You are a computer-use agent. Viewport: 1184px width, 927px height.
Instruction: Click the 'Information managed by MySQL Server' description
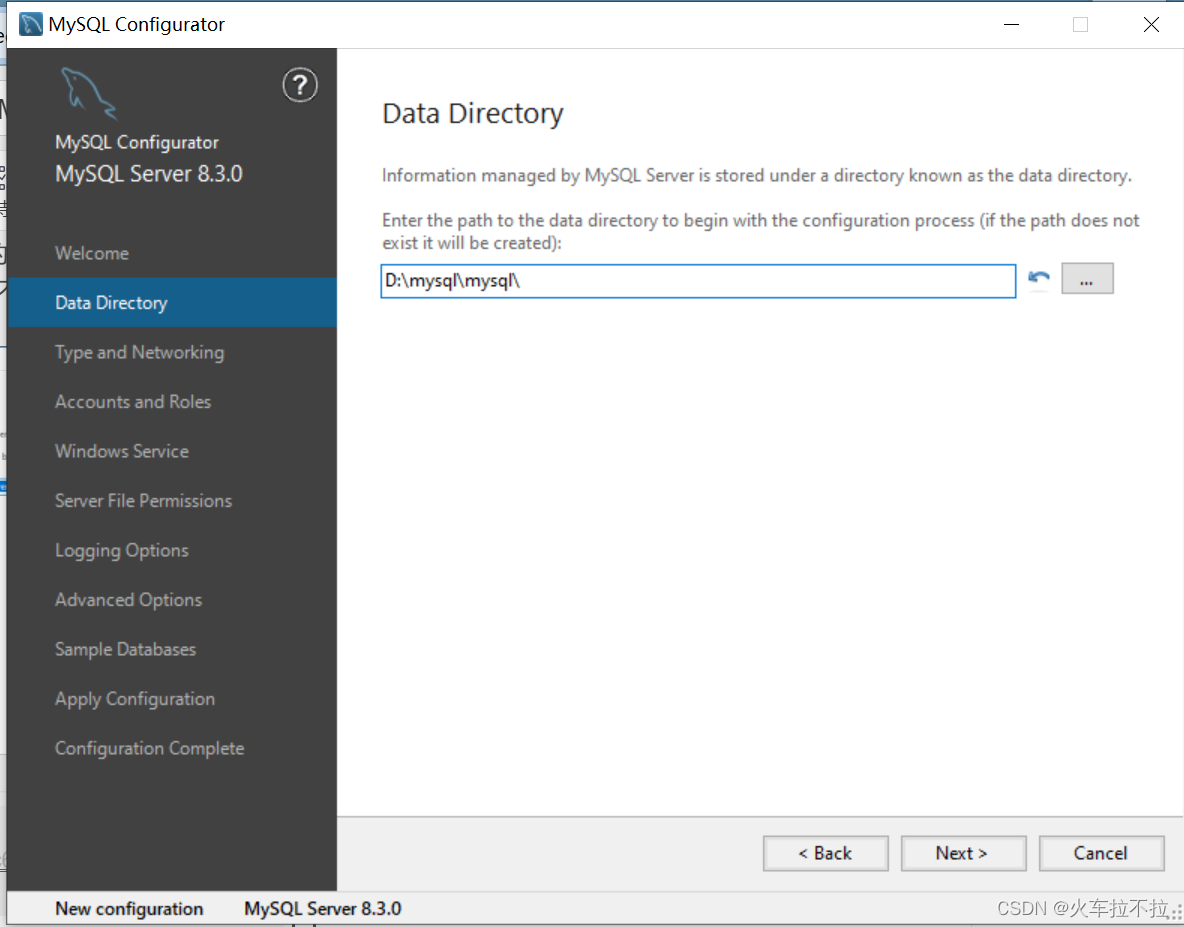click(x=757, y=176)
